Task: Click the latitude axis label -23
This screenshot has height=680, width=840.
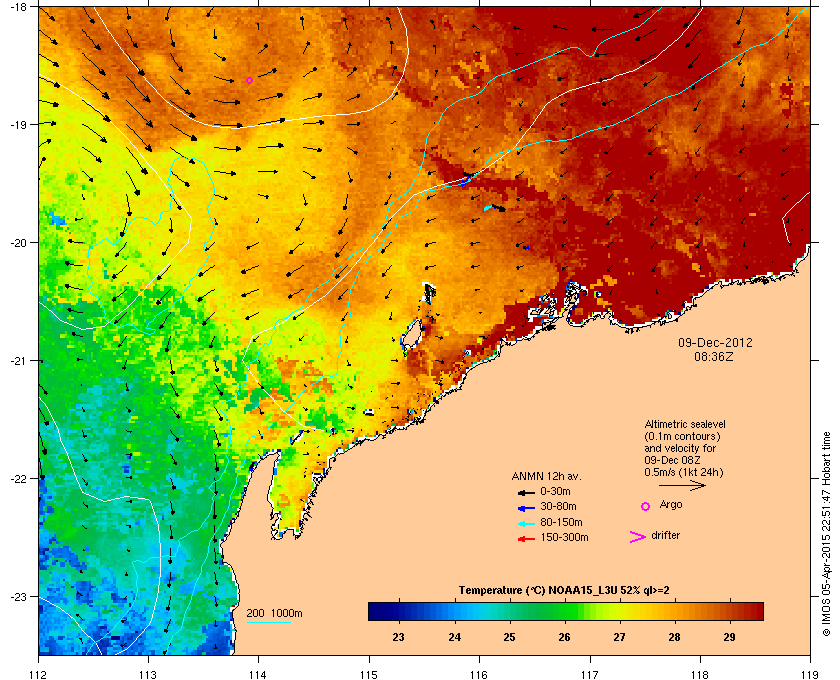Action: 19,596
